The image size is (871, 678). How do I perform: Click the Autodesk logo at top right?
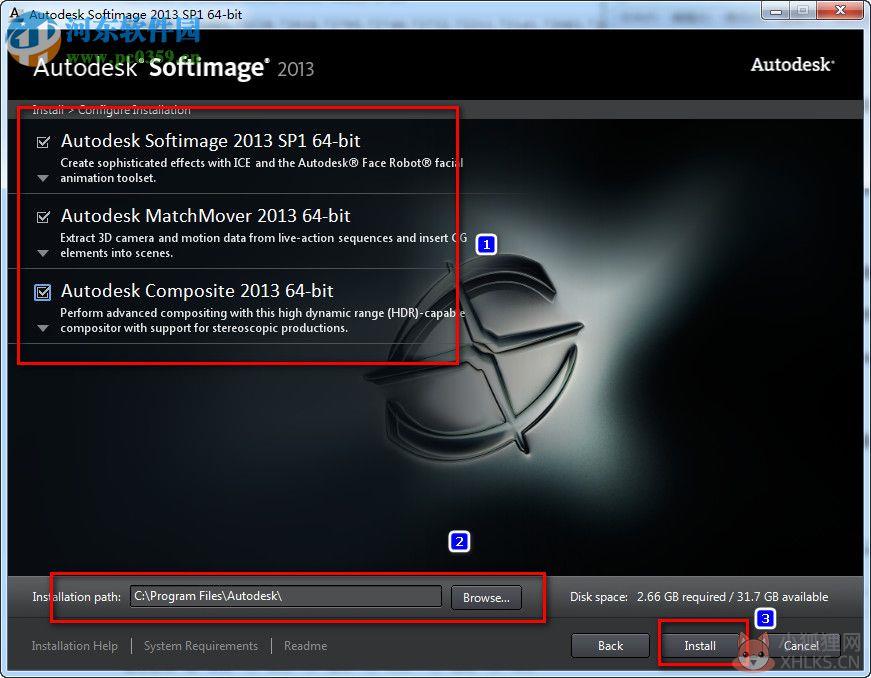coord(793,65)
